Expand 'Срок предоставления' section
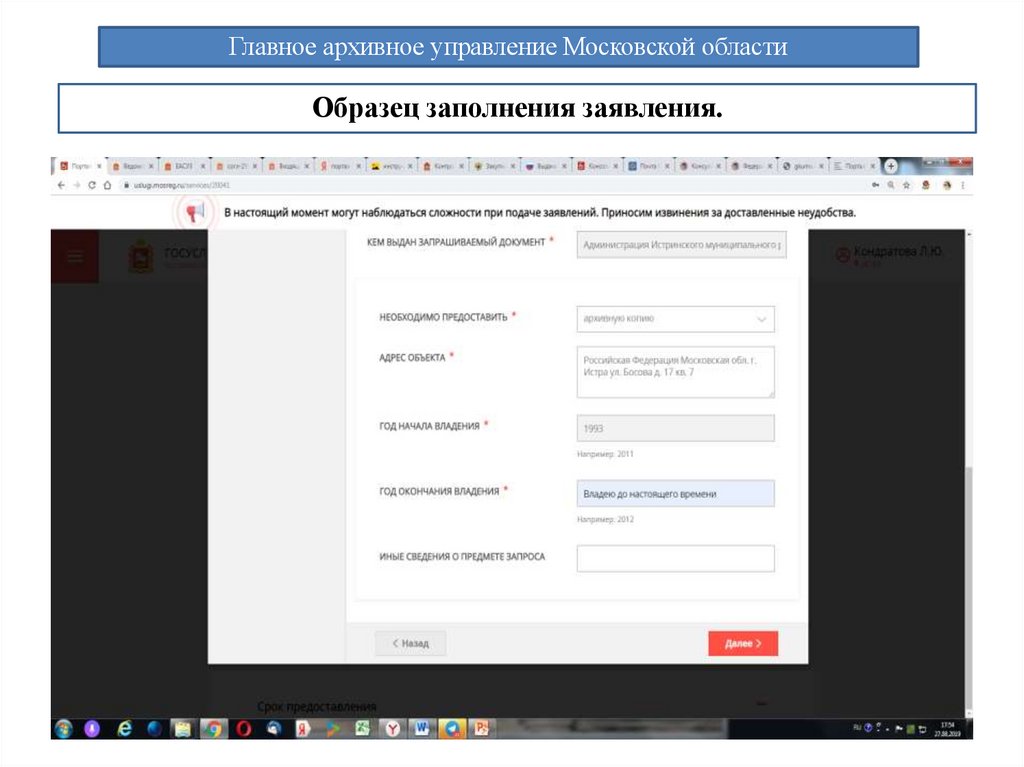Viewport: 1024px width, 767px height. click(x=761, y=704)
